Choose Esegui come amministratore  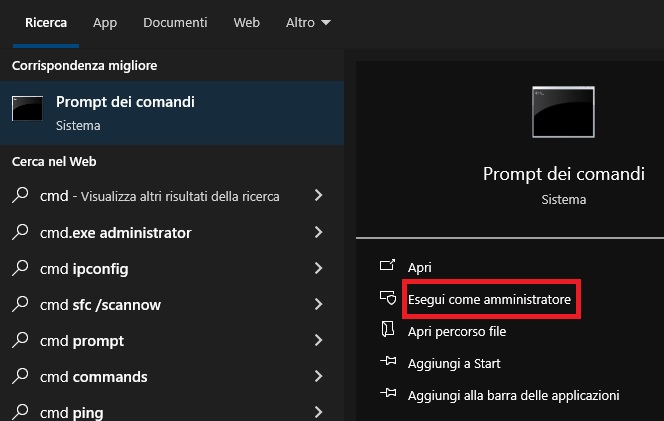(x=489, y=299)
